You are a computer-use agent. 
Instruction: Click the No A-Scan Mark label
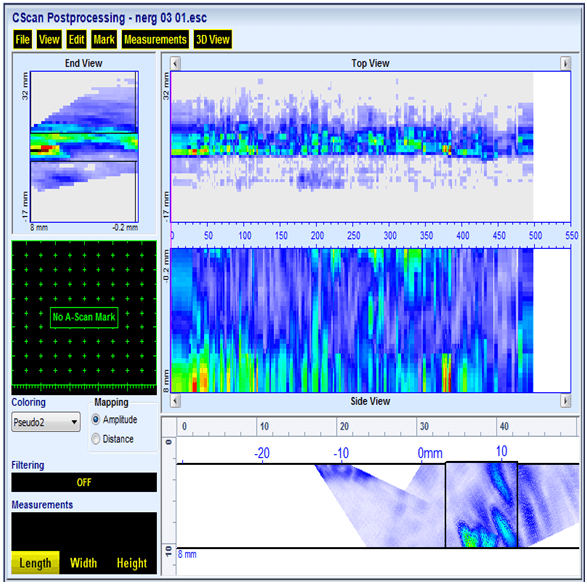[x=84, y=317]
